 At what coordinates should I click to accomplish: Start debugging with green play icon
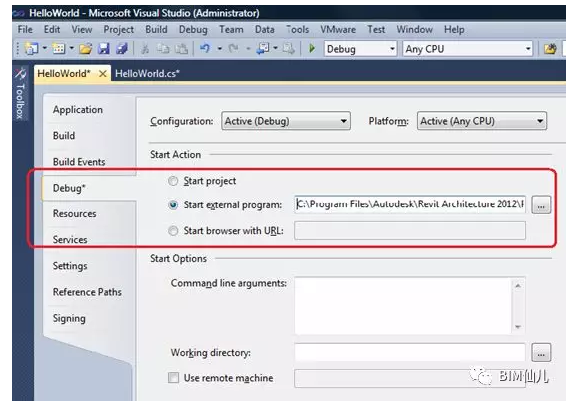pyautogui.click(x=312, y=48)
